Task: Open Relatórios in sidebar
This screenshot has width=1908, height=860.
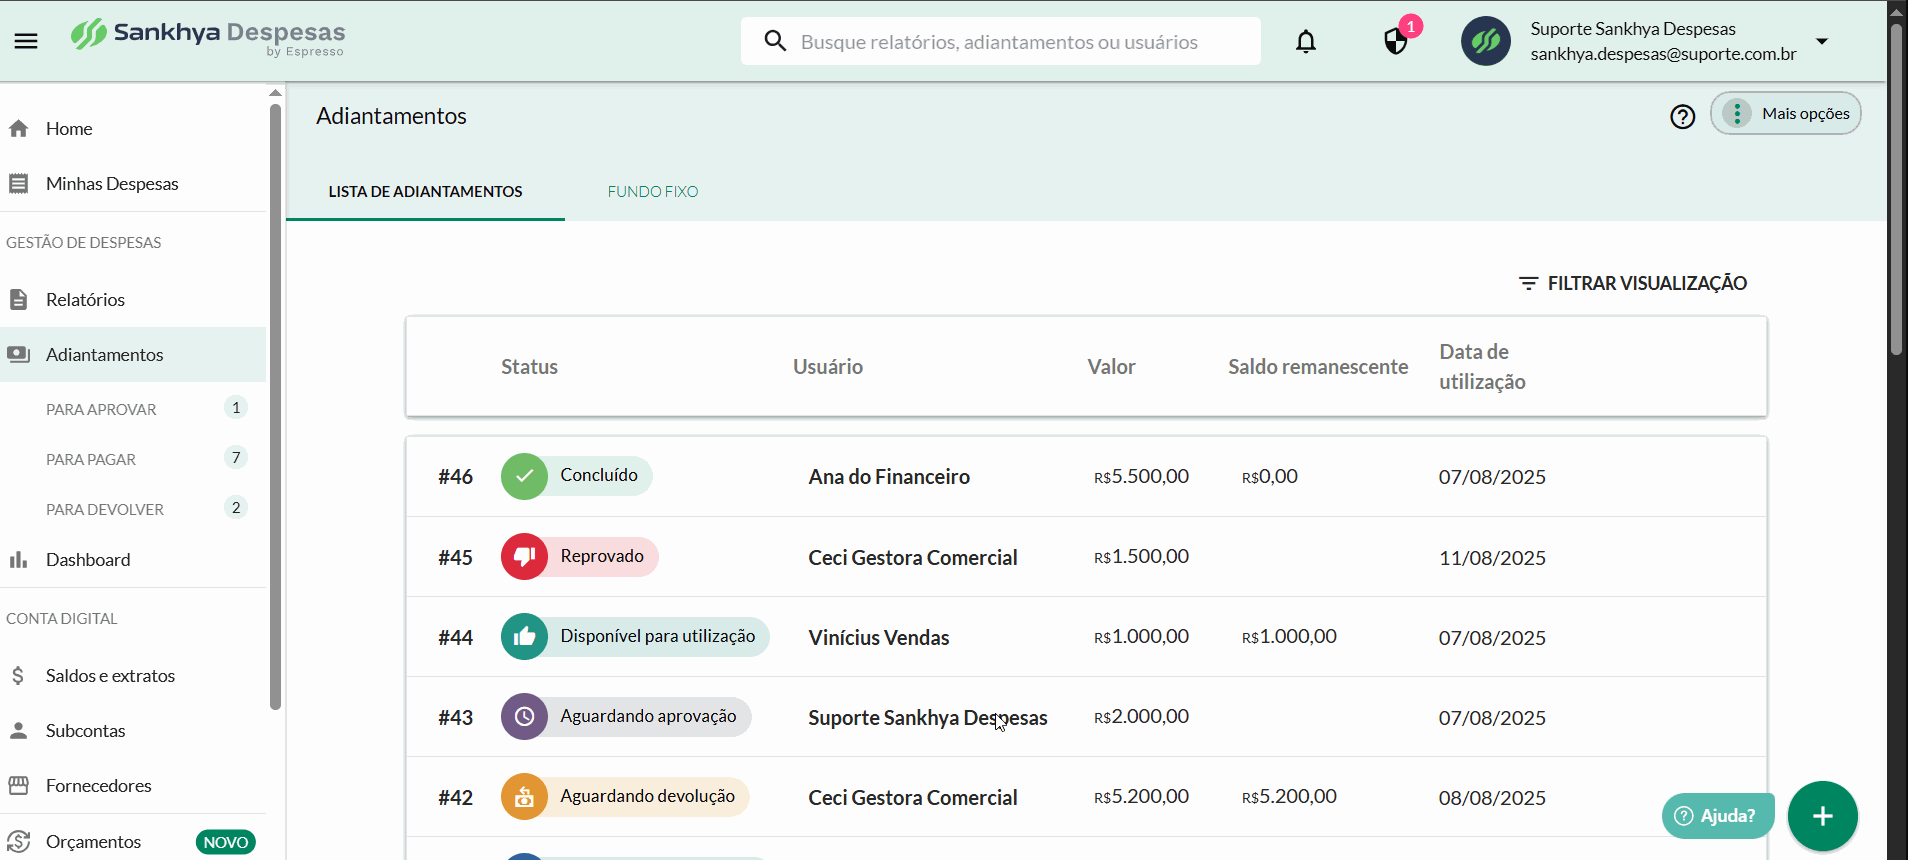Action: 133,300
